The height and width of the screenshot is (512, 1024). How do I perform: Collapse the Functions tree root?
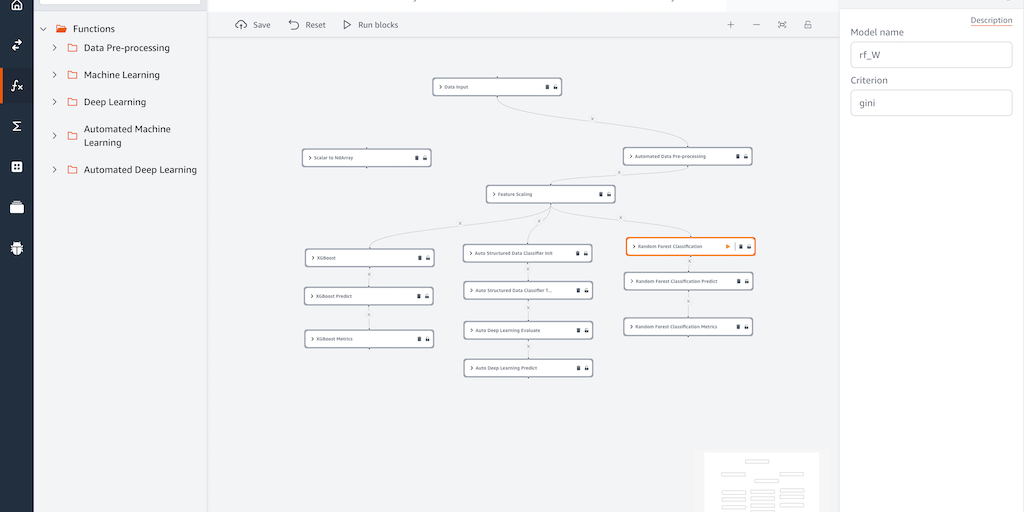(43, 29)
